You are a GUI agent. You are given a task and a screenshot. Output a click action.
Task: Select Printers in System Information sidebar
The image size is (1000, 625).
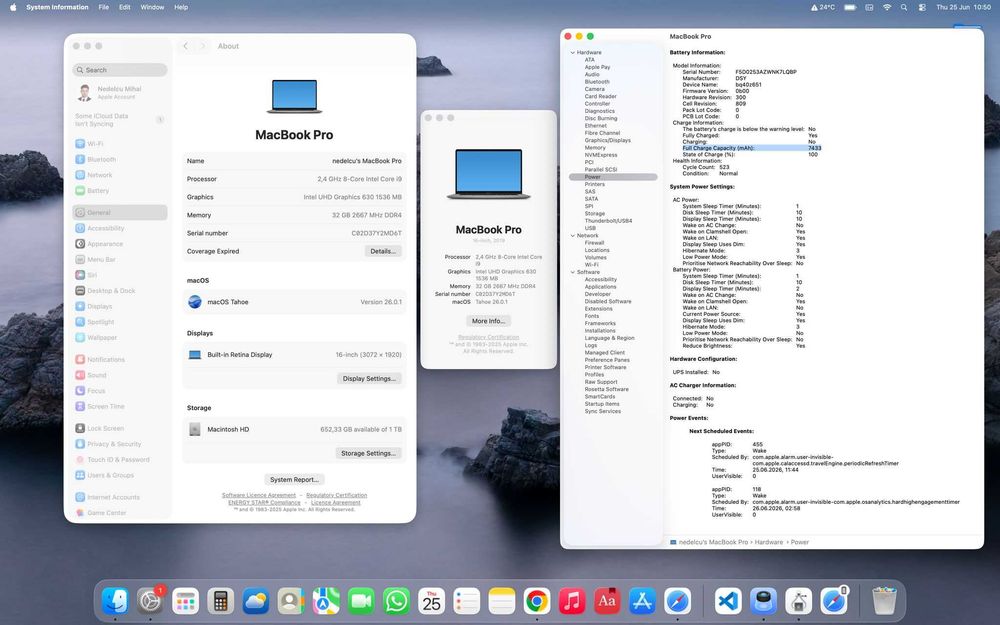pos(594,184)
